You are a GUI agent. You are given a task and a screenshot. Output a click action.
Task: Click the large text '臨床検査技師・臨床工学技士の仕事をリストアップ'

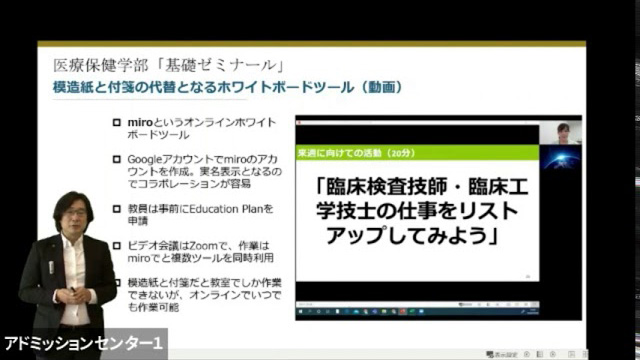pos(422,211)
